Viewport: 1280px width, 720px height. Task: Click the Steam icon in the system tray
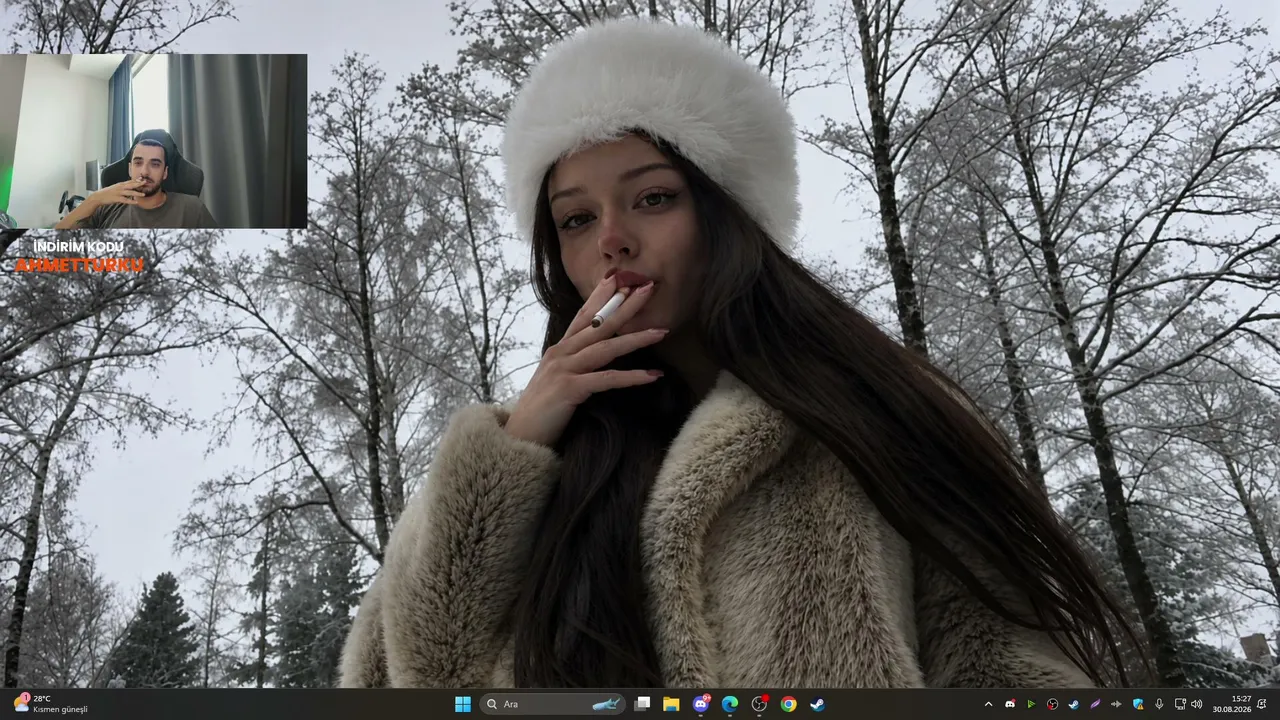[x=1073, y=704]
